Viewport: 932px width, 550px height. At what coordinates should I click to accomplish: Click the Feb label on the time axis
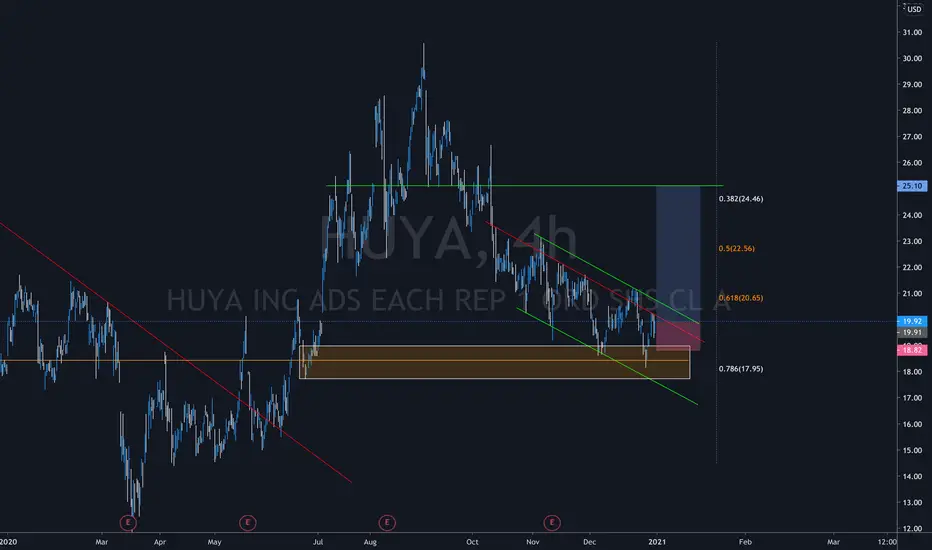[745, 542]
